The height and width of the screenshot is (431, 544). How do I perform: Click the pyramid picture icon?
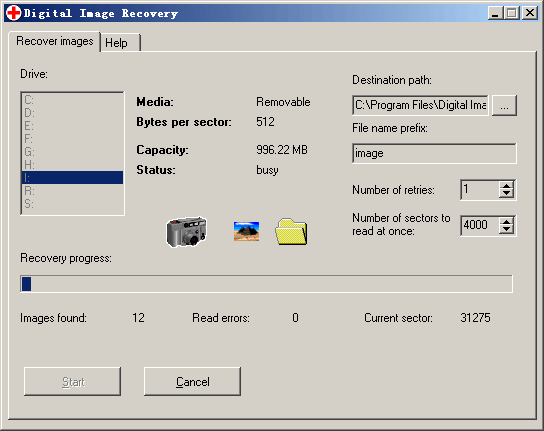[246, 231]
